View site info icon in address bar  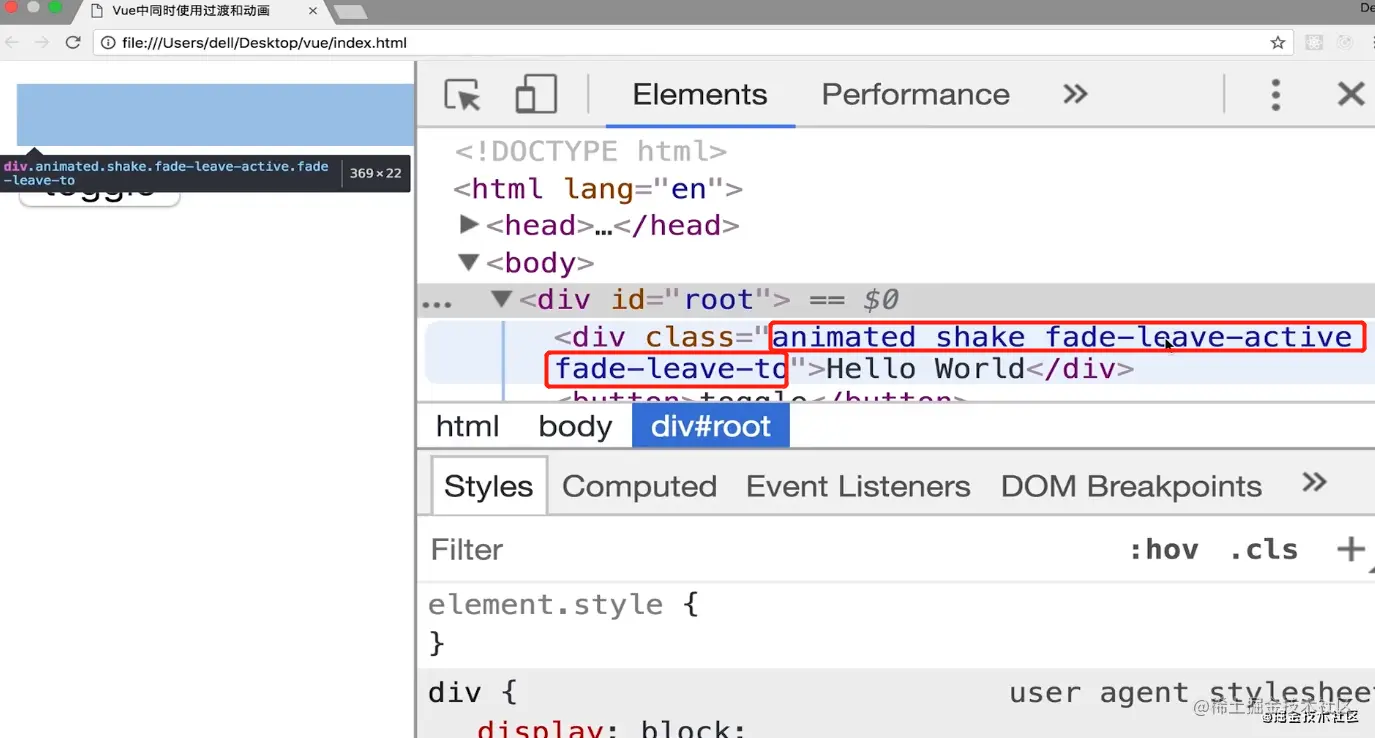109,43
